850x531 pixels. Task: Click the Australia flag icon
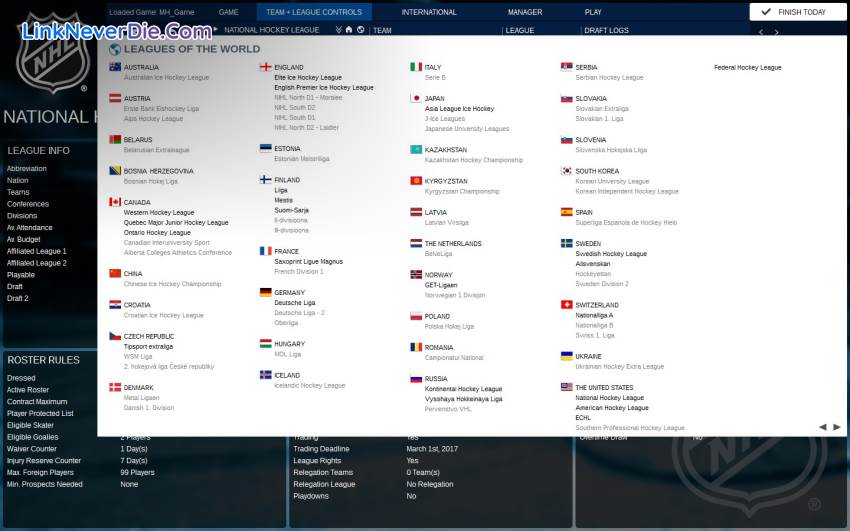point(115,67)
